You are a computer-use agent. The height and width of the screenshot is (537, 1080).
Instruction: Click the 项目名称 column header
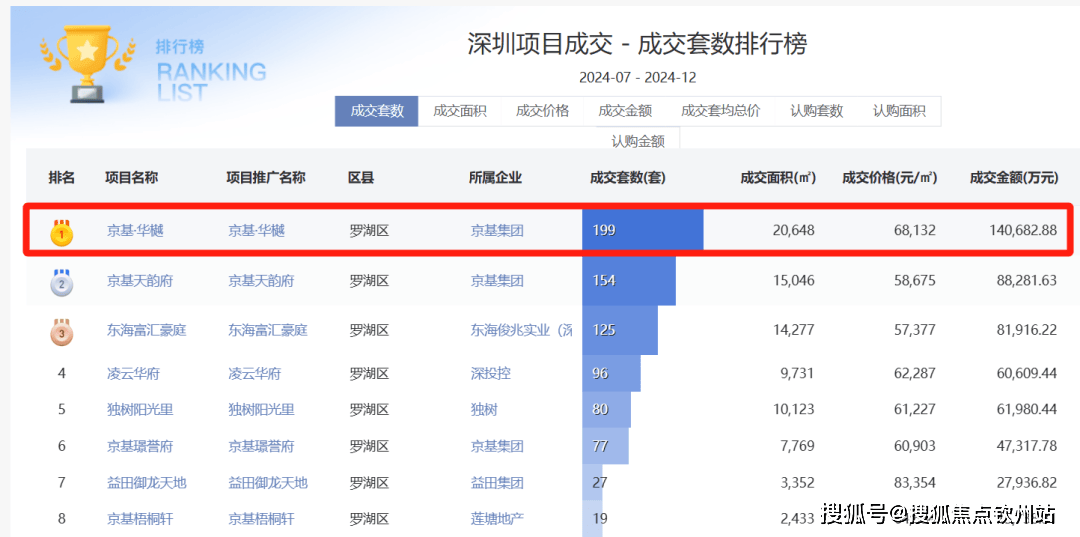[x=132, y=178]
